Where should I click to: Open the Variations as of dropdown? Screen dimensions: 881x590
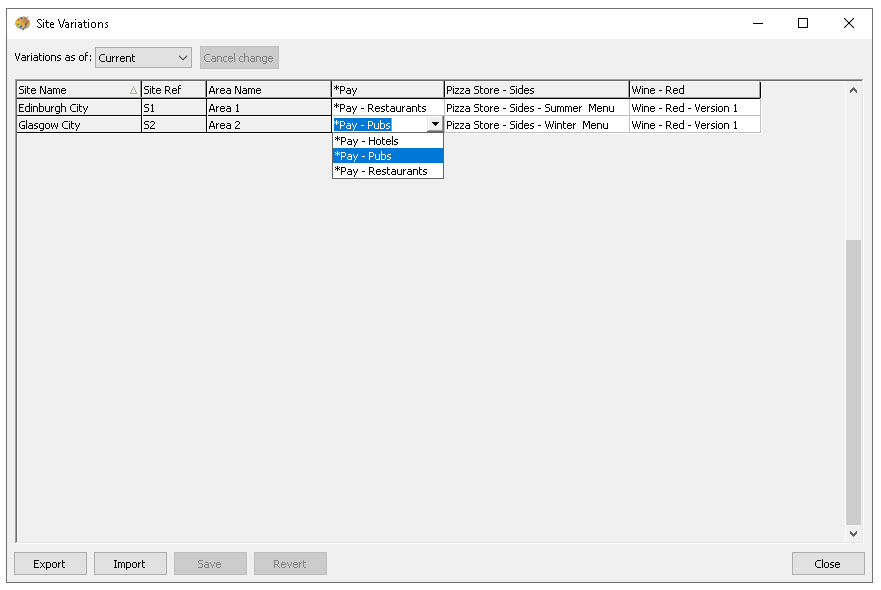pyautogui.click(x=143, y=58)
